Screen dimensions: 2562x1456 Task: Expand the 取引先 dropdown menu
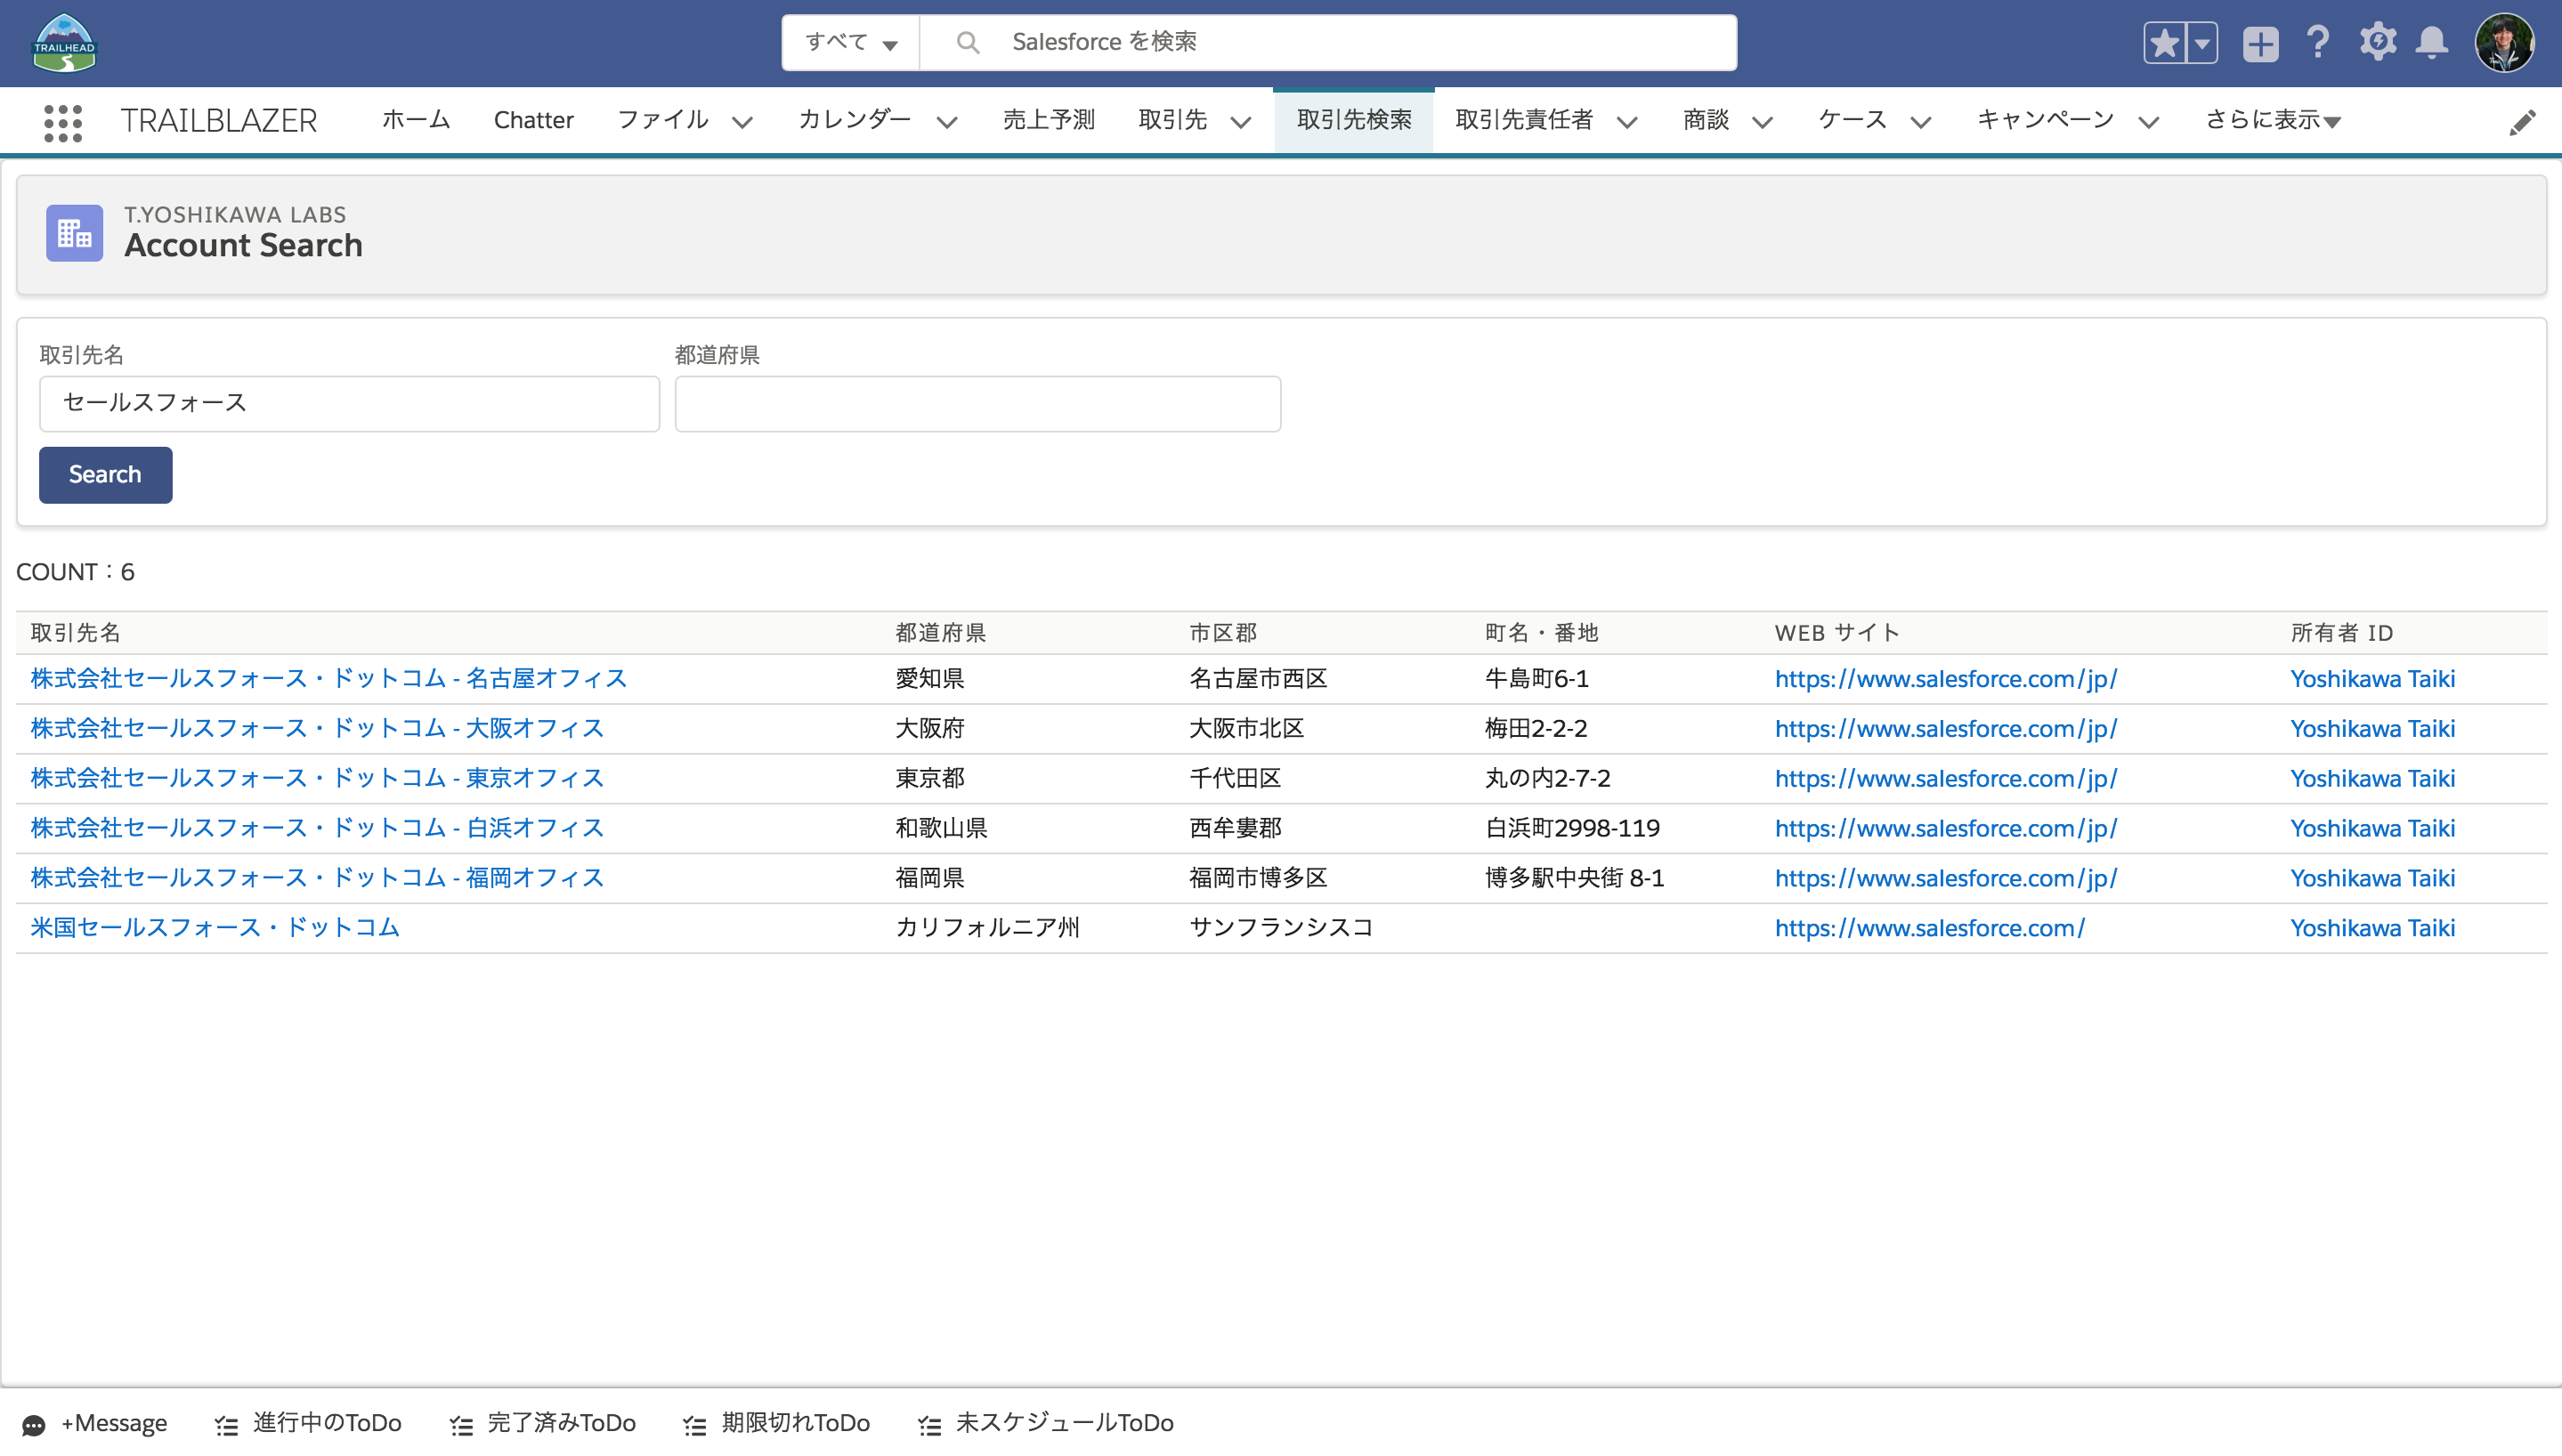(x=1241, y=119)
